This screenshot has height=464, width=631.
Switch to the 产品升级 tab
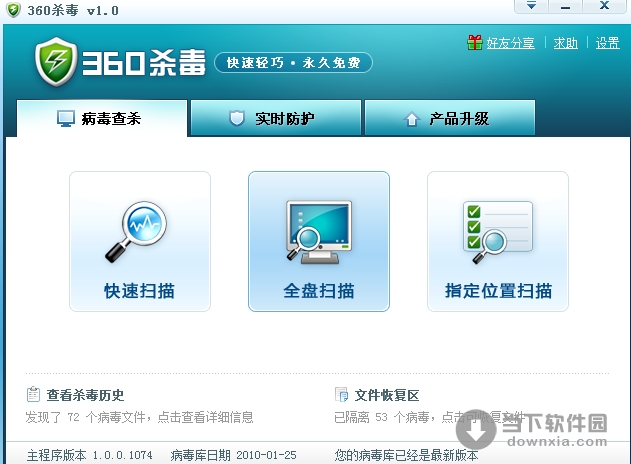pyautogui.click(x=450, y=118)
